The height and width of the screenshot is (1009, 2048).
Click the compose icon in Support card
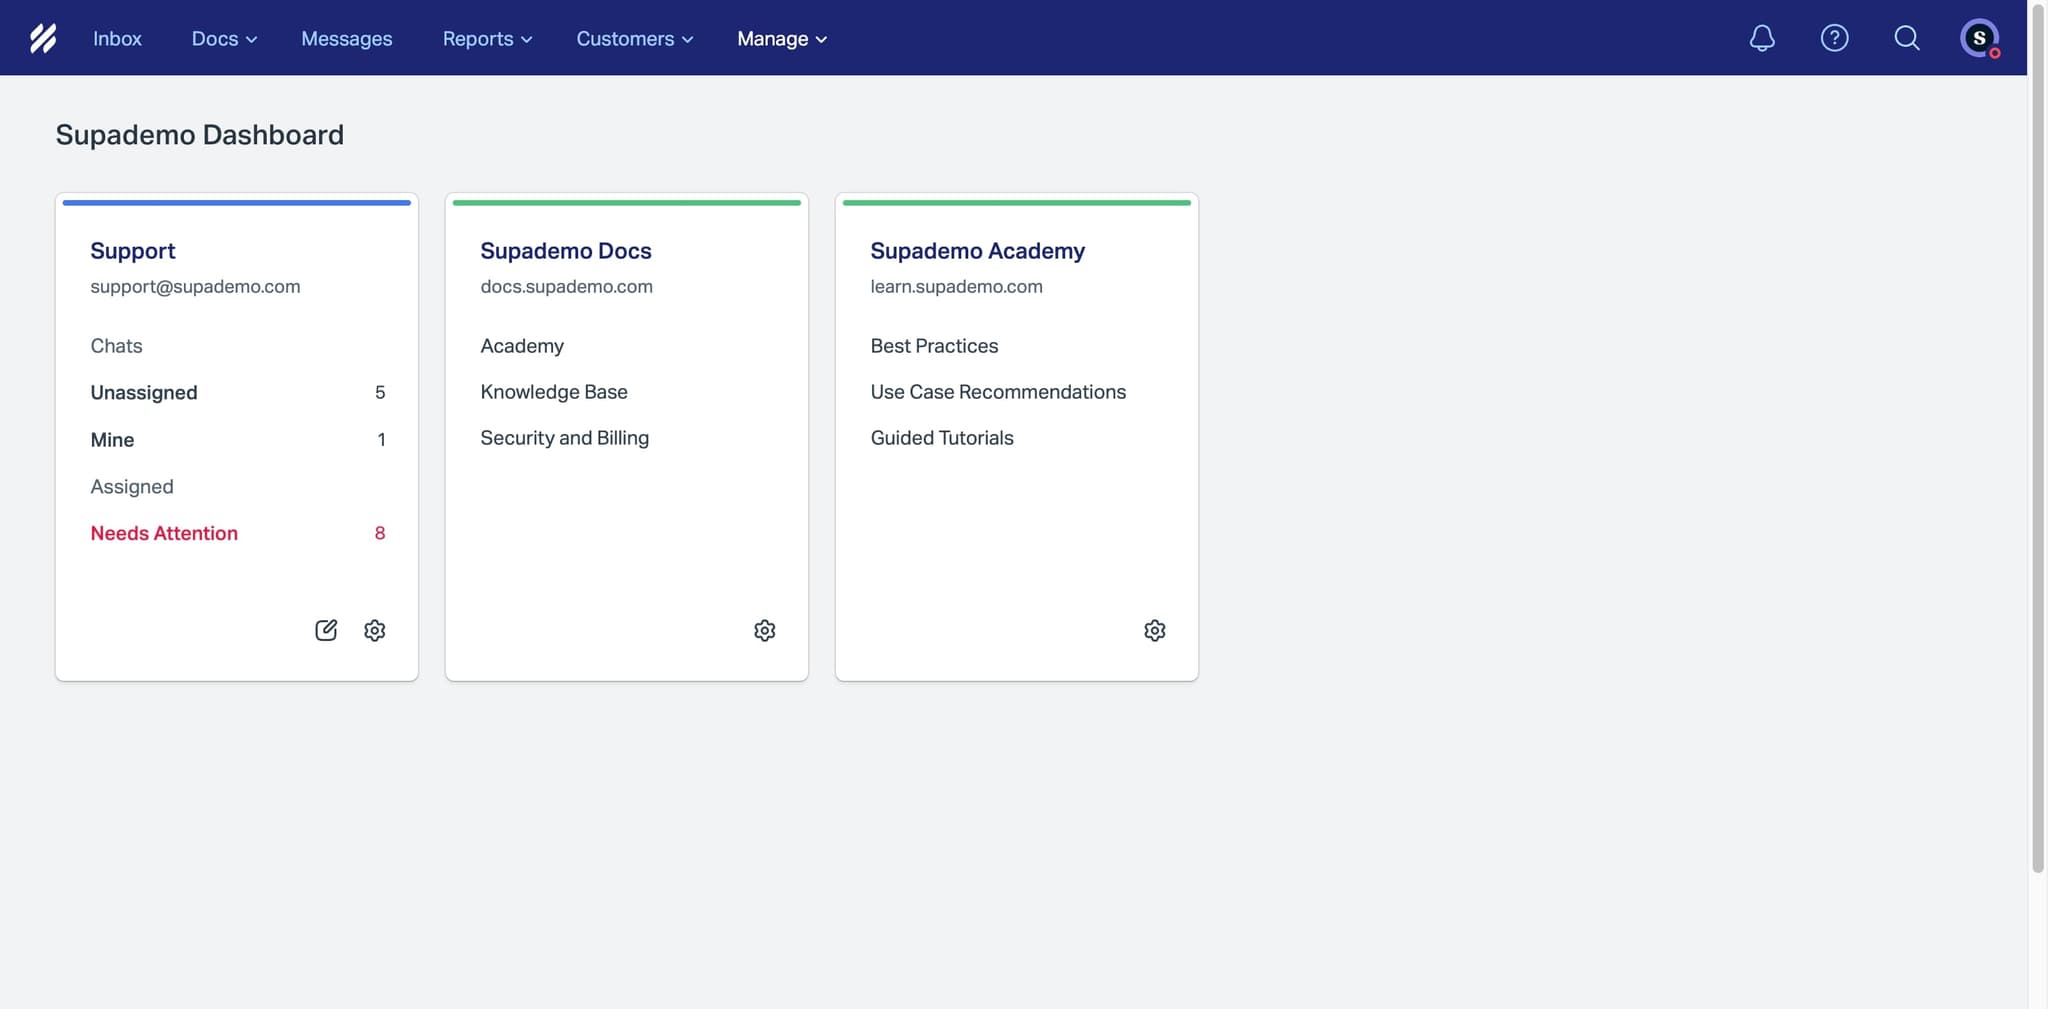(325, 630)
